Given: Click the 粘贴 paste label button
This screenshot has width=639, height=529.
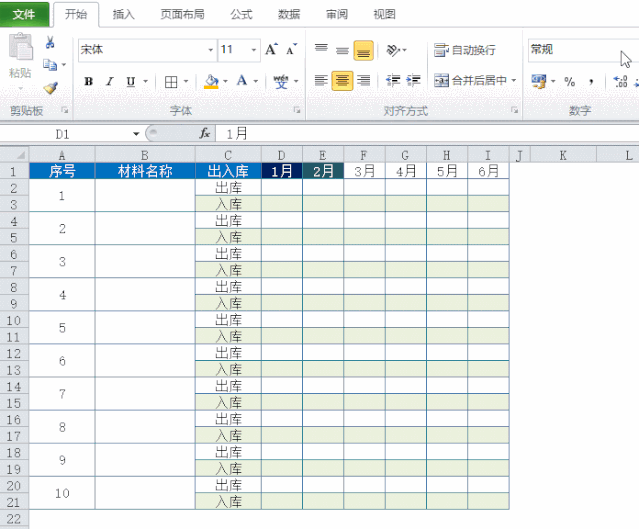Looking at the screenshot, I should pos(20,73).
